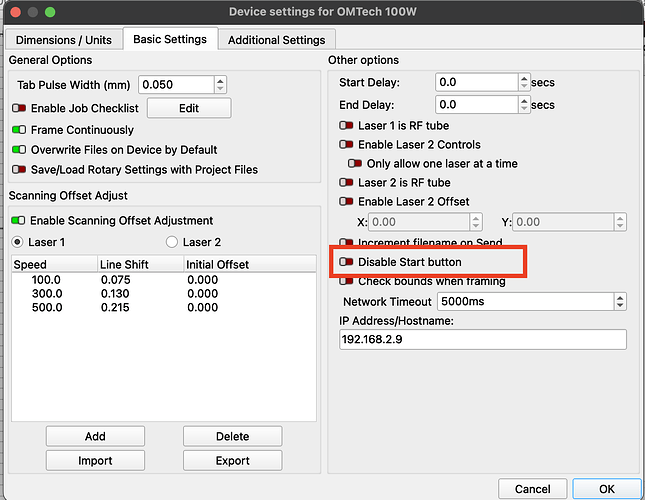Click Initial Offset 0.000 in 500.0 row

click(x=202, y=307)
